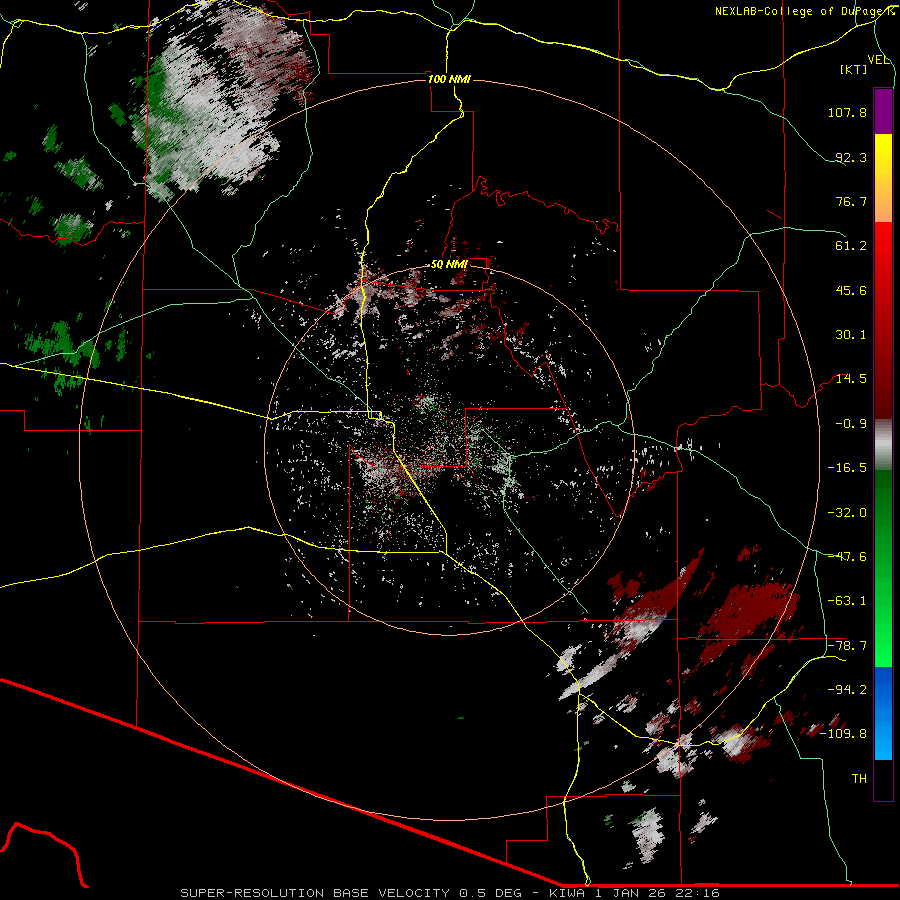Screen dimensions: 900x900
Task: Click the 92.3 legend value
Action: click(x=851, y=157)
